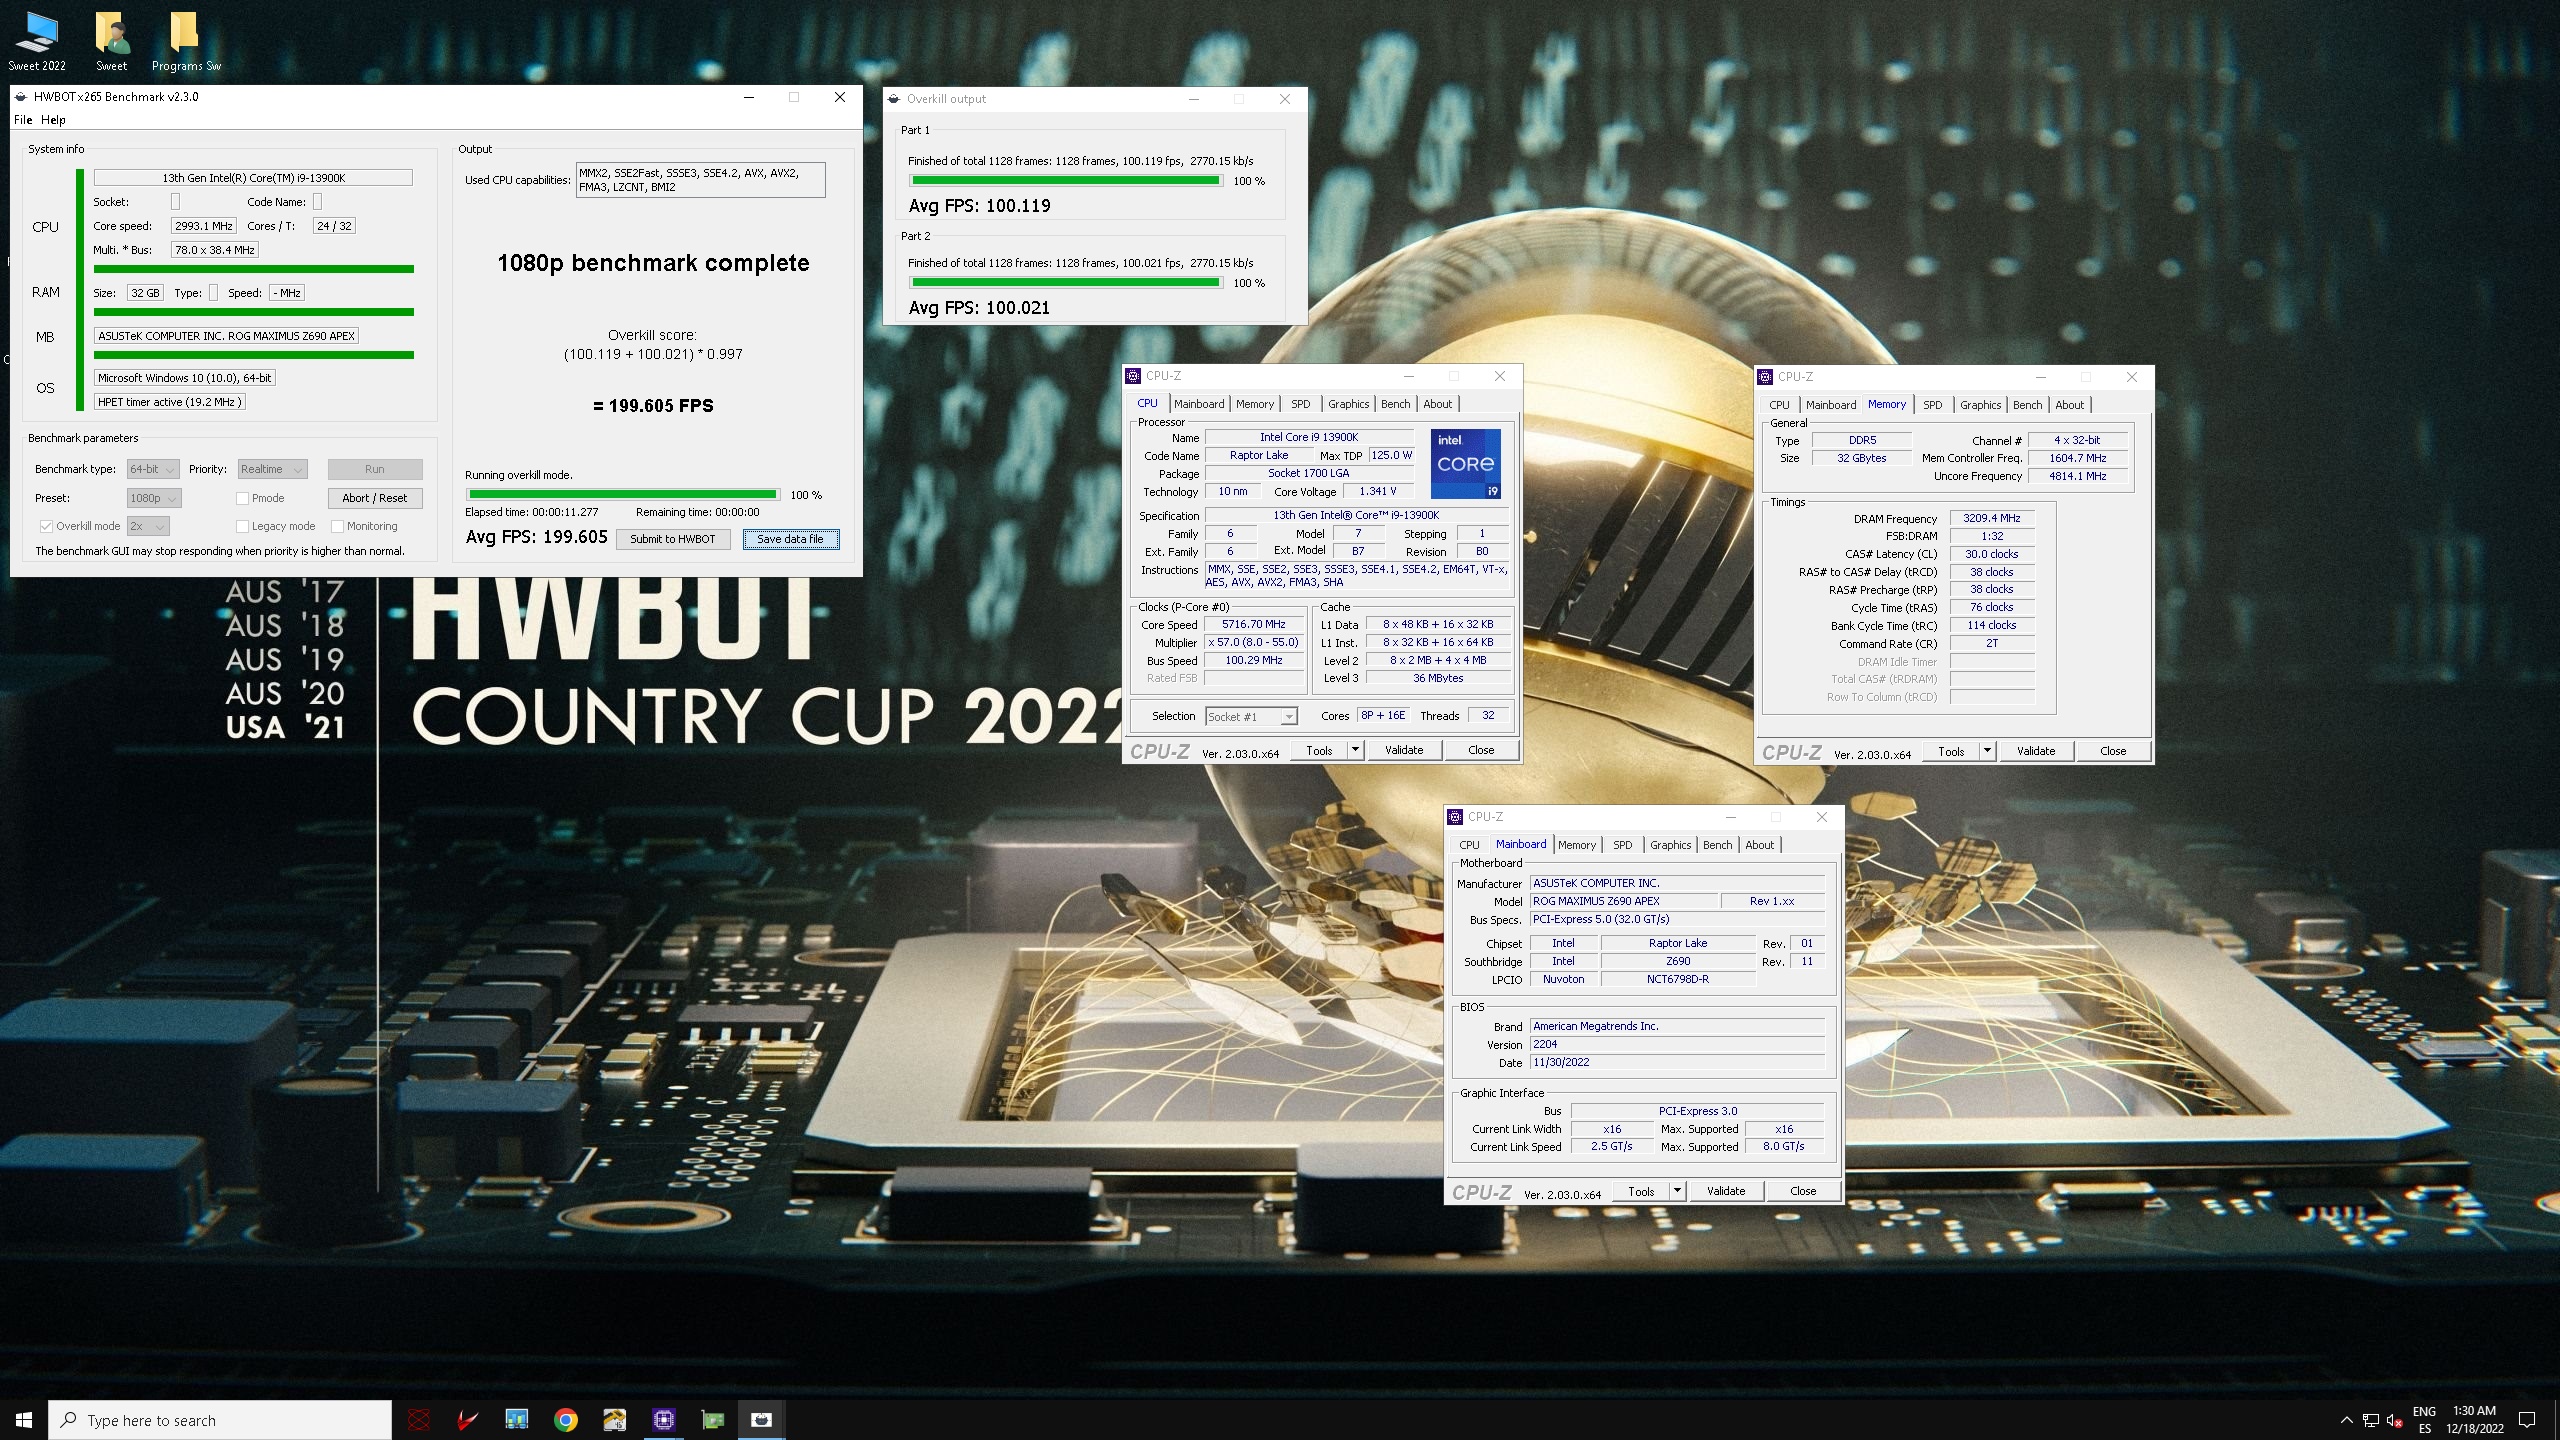
Task: Click Tools button in CPU-Z Mainboard window
Action: [x=1641, y=1191]
